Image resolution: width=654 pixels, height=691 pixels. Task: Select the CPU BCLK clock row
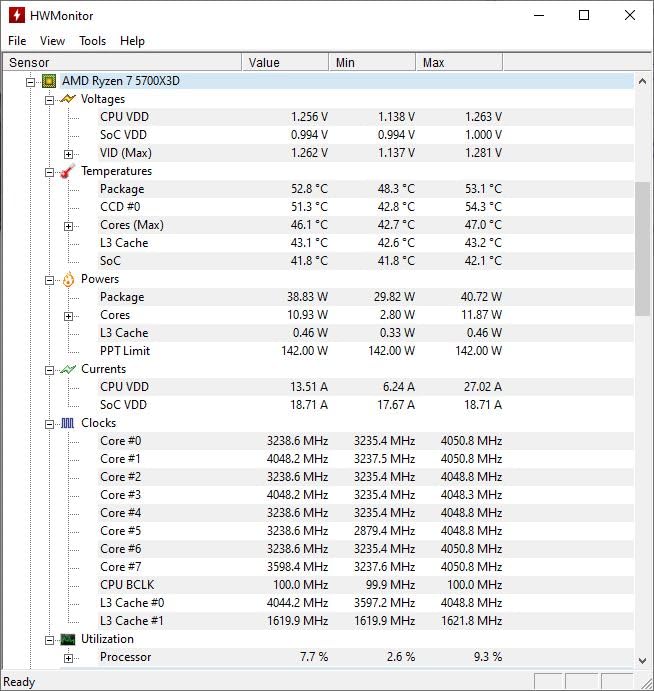(x=127, y=585)
